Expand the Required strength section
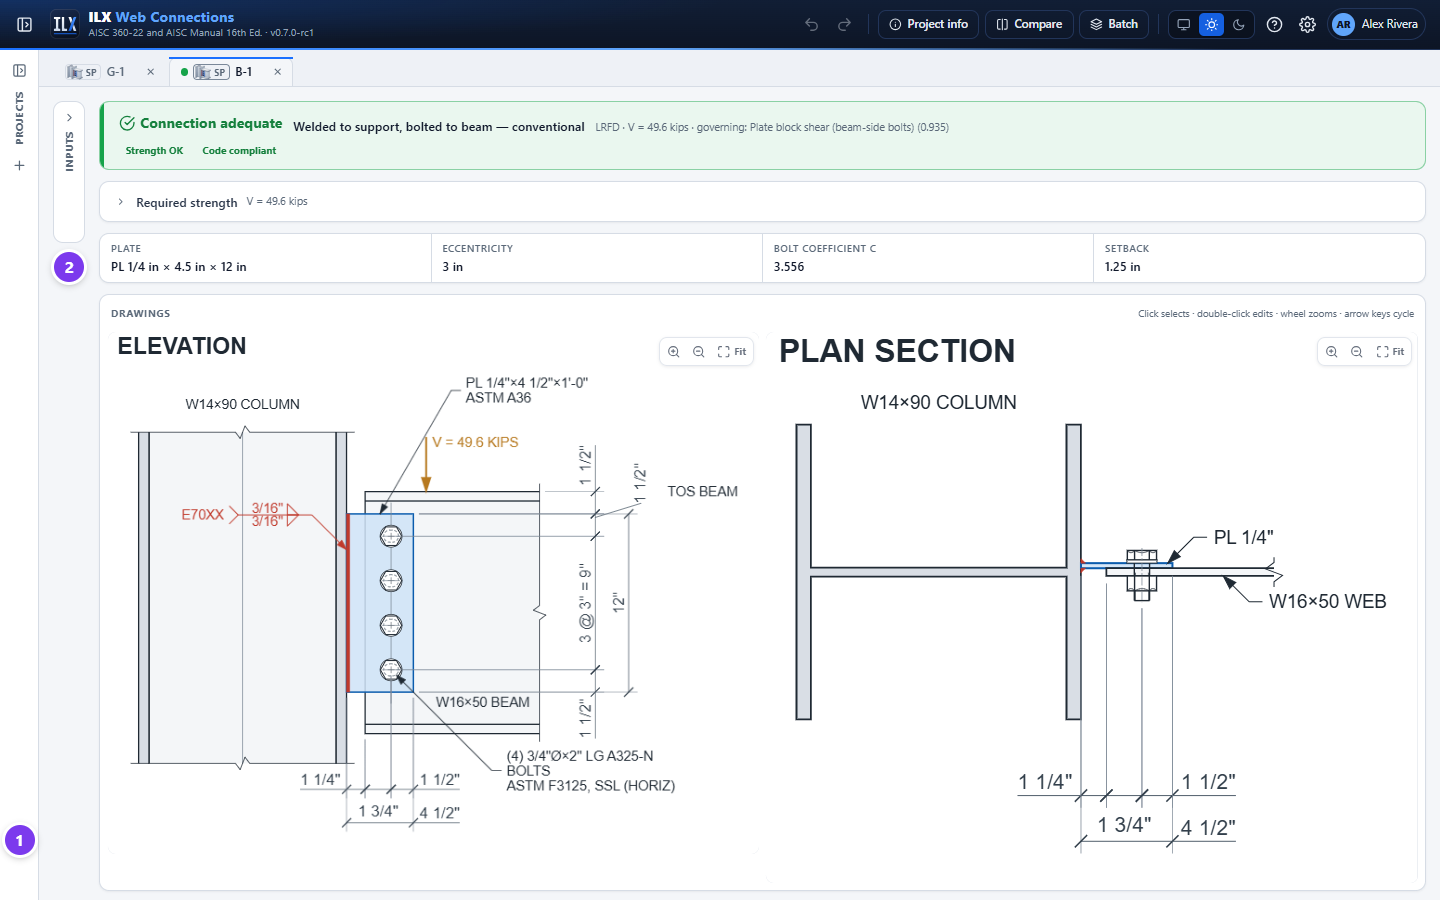Screen dimensions: 1440x900 762,202
